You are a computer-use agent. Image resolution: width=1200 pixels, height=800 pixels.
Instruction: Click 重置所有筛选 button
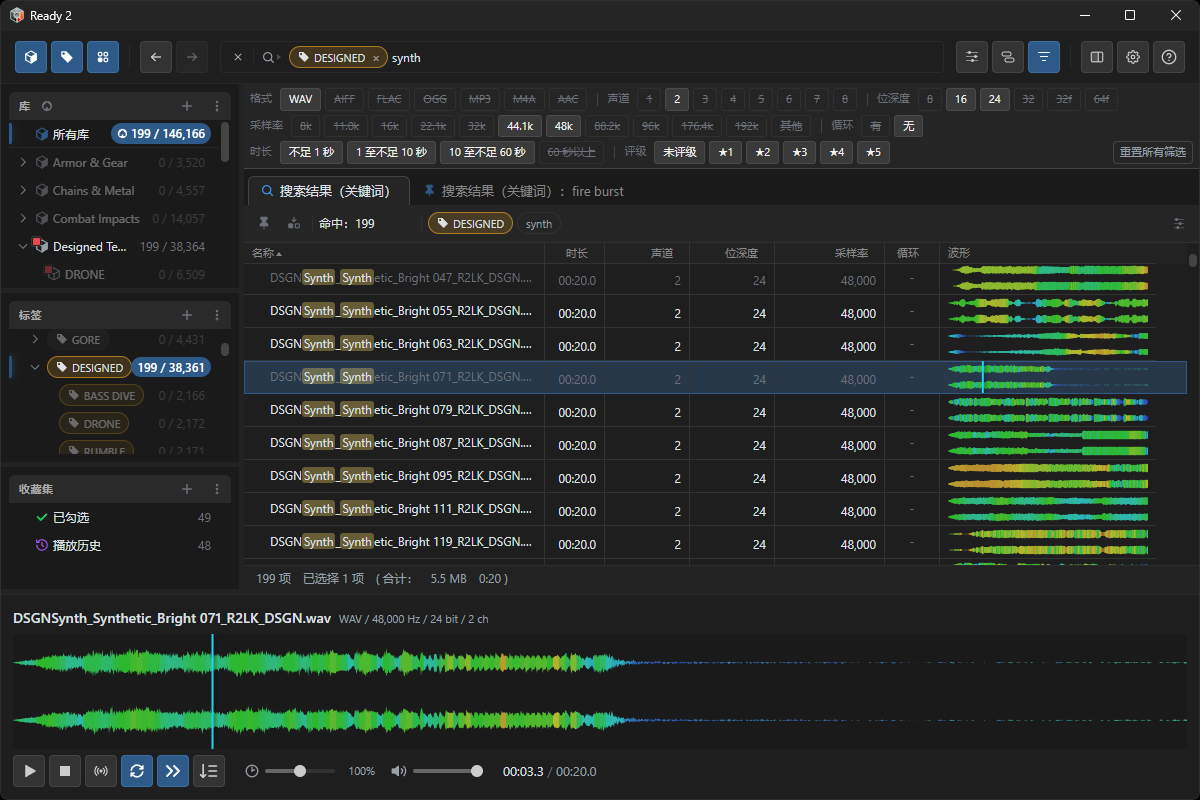[x=1152, y=153]
